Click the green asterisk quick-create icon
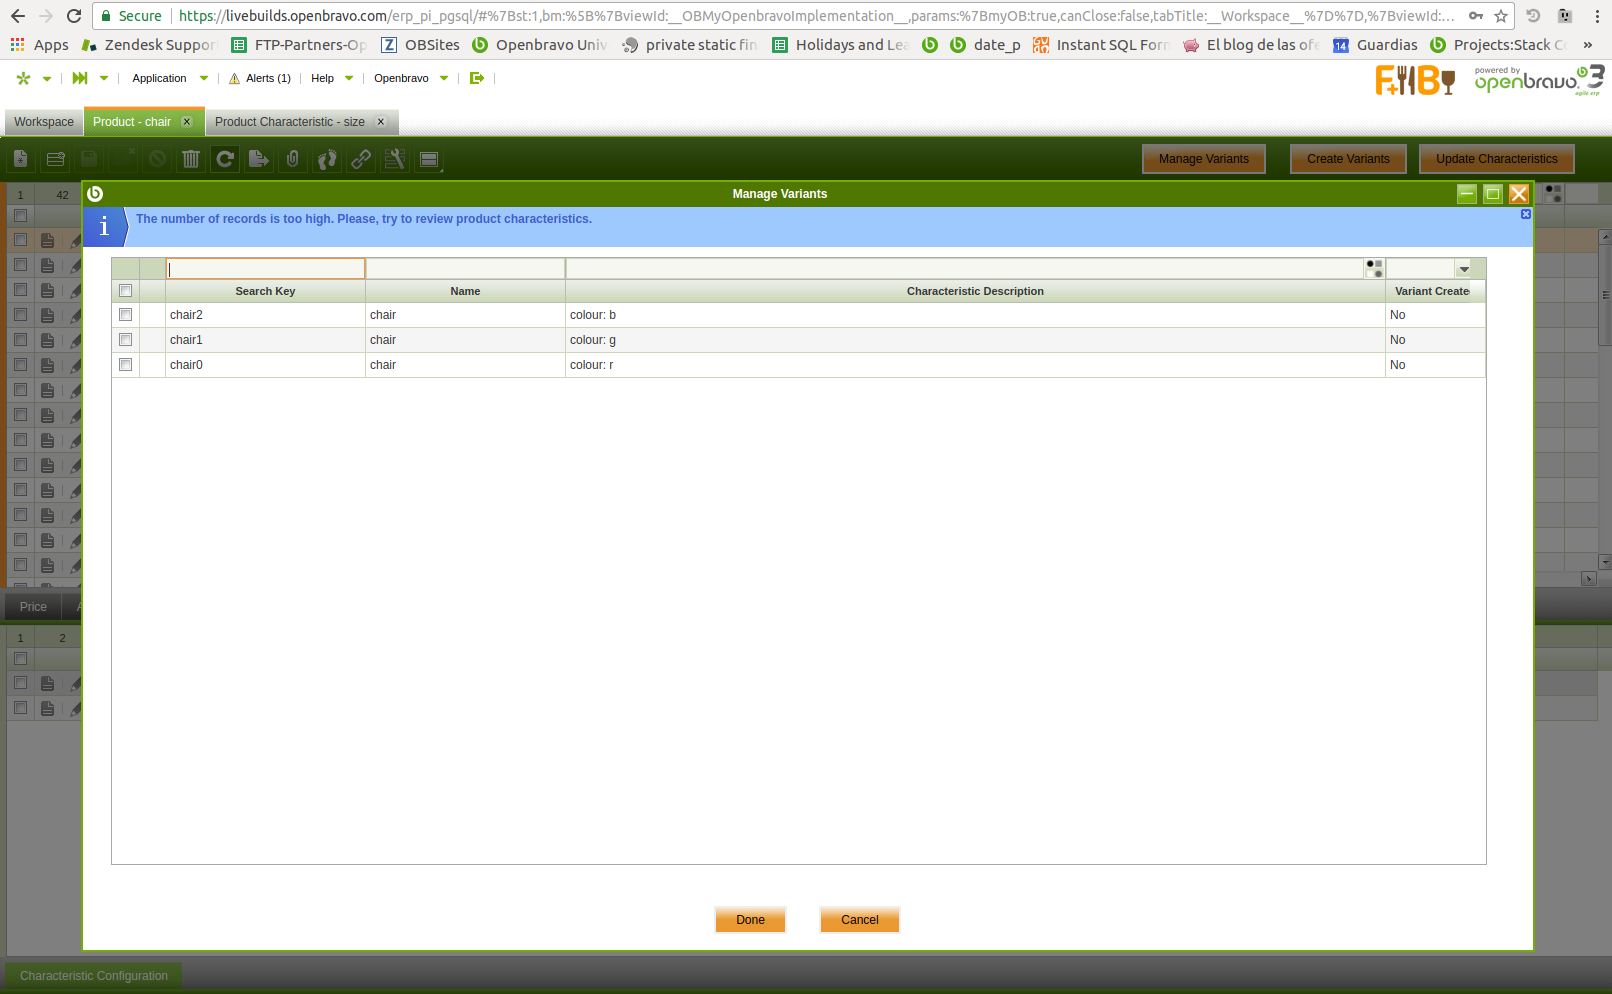The width and height of the screenshot is (1612, 994). (23, 78)
